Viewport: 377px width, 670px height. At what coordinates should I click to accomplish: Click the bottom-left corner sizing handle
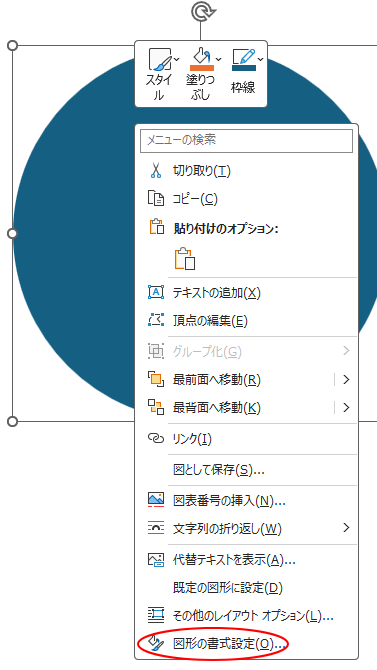[13, 421]
